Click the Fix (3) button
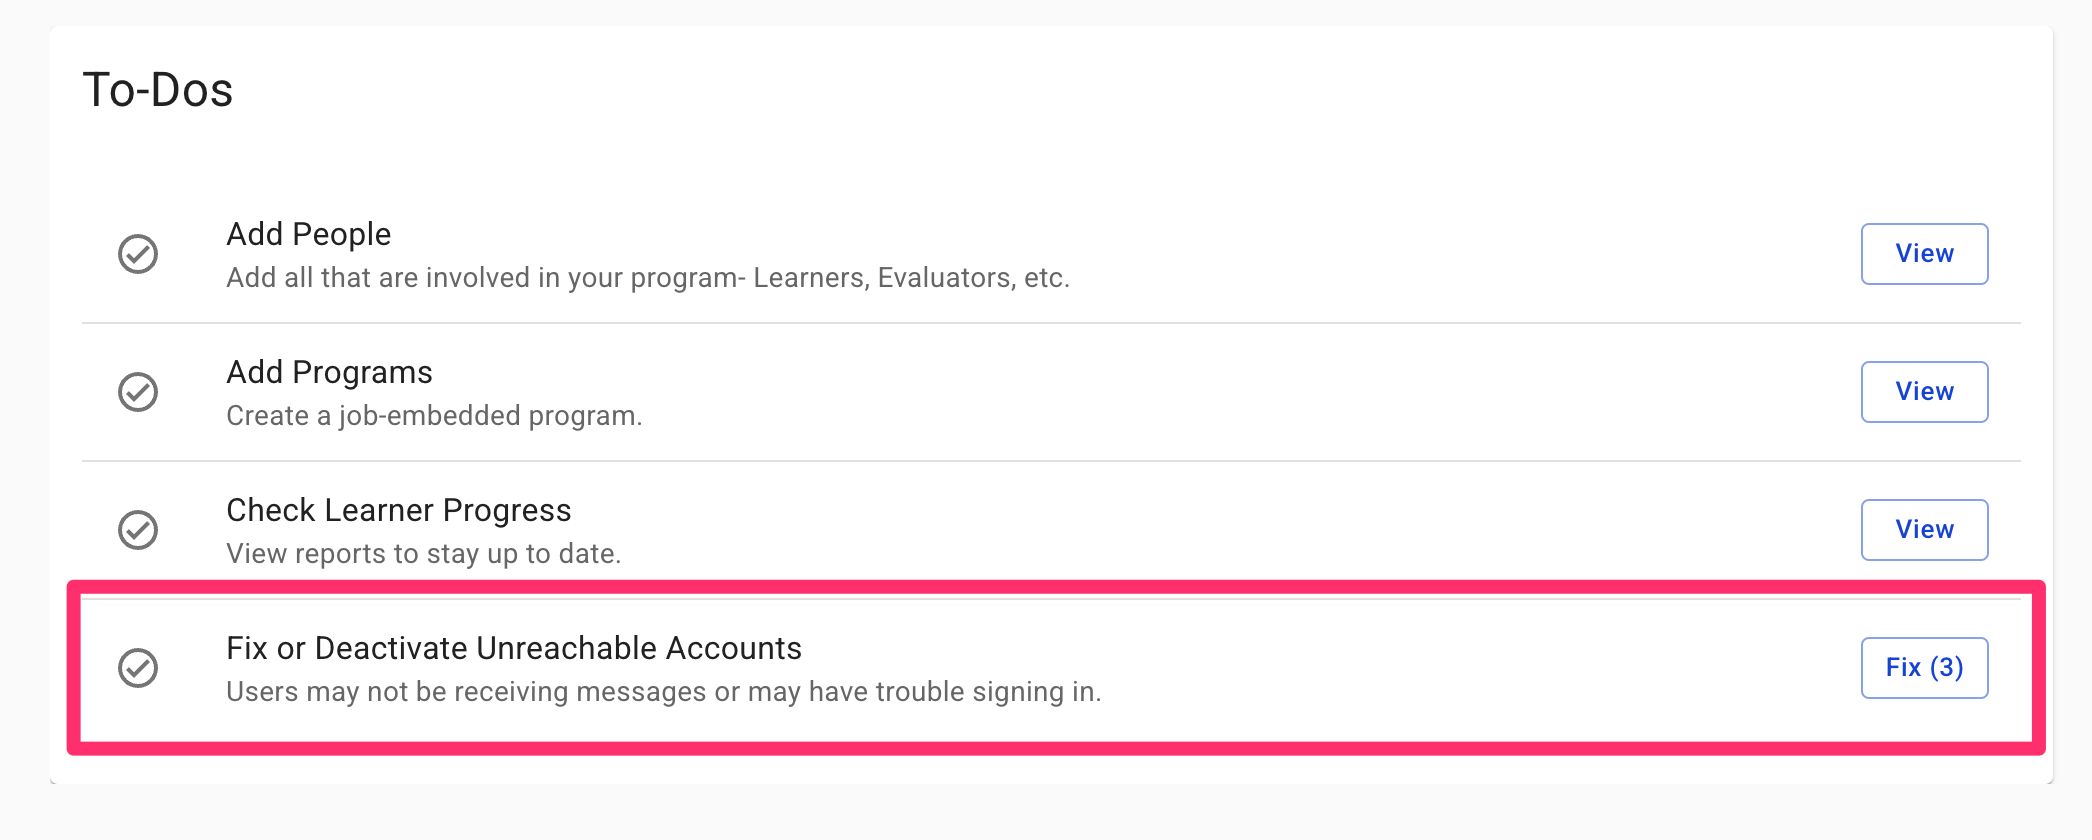 click(1924, 668)
